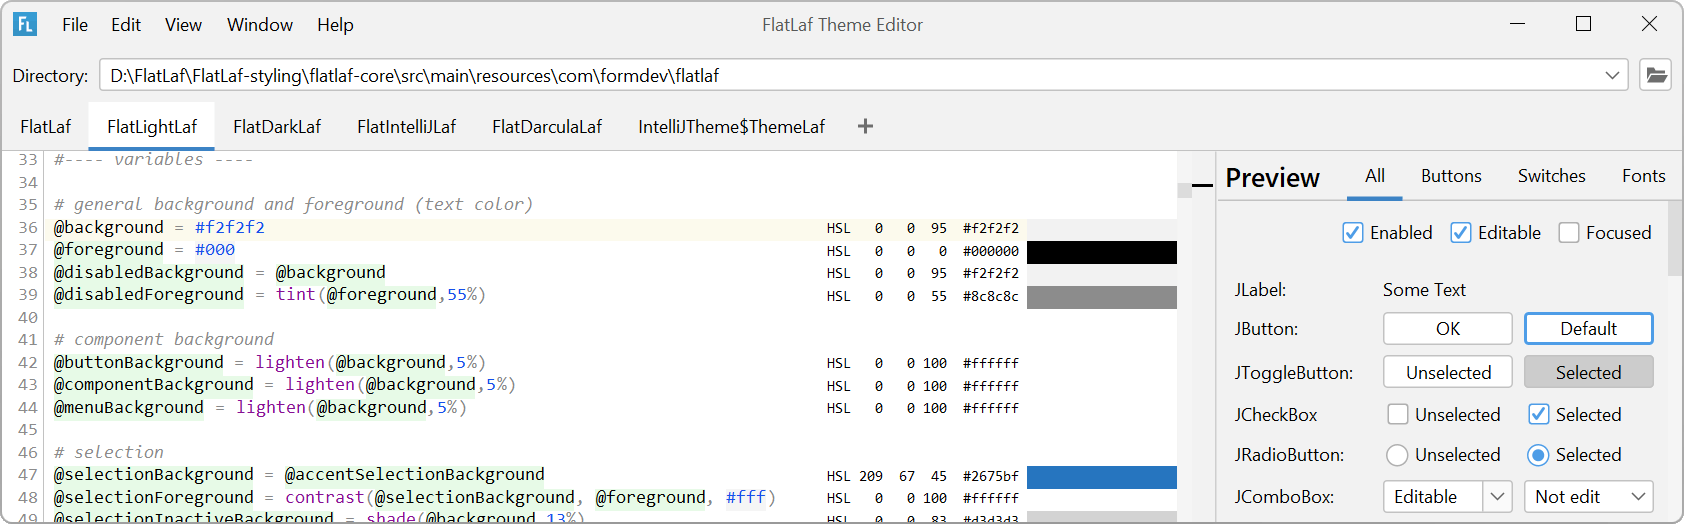The height and width of the screenshot is (524, 1684).
Task: Open the View menu
Action: click(x=183, y=25)
